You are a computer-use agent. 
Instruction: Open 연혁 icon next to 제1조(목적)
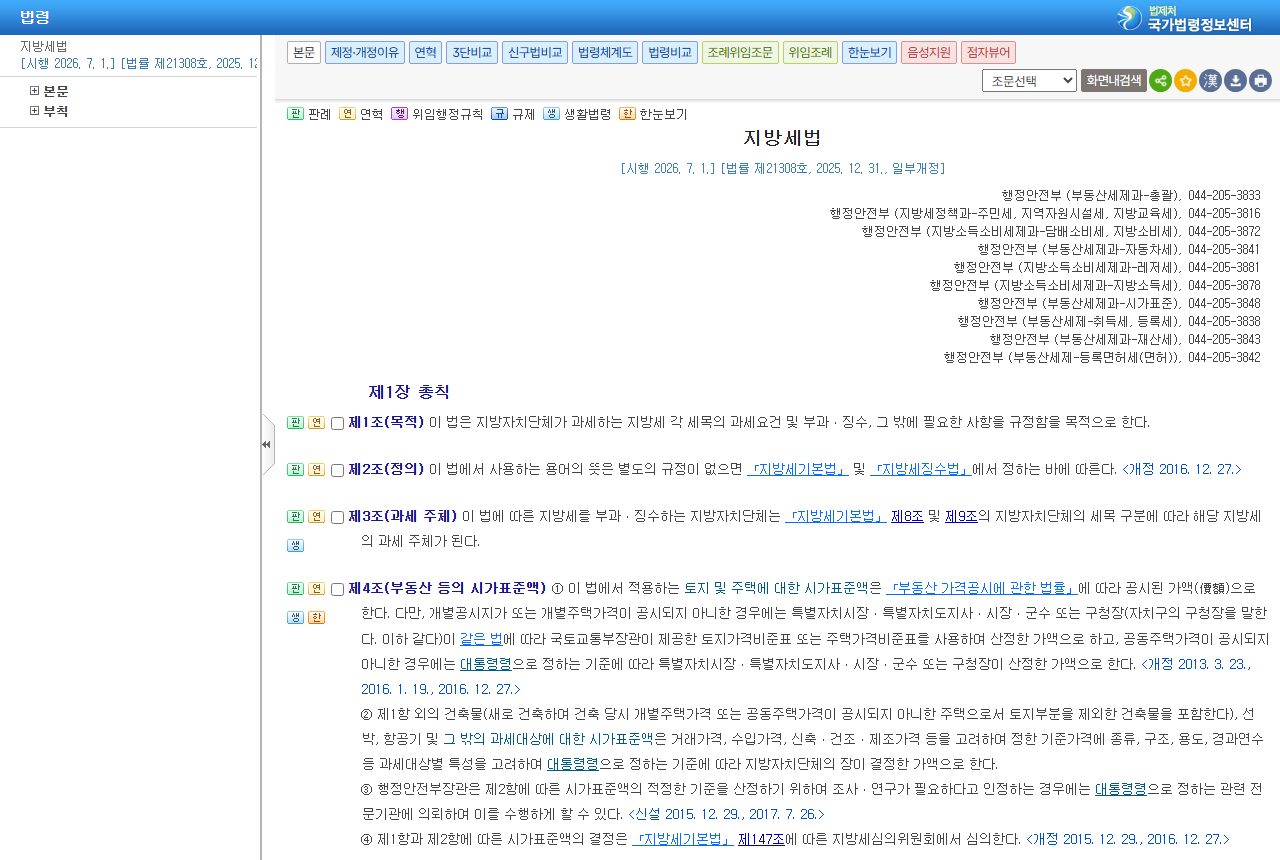coord(316,422)
